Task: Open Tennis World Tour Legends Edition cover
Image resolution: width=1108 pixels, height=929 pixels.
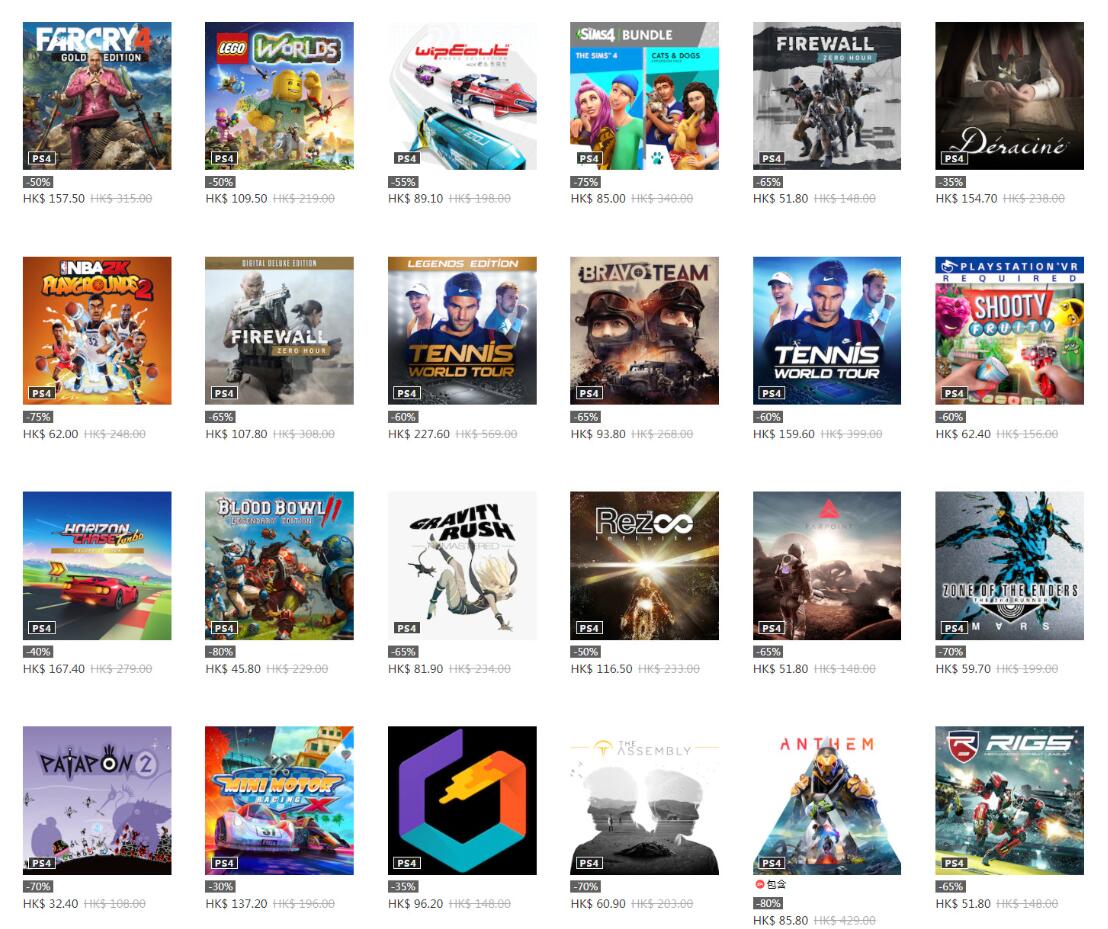Action: [x=462, y=331]
